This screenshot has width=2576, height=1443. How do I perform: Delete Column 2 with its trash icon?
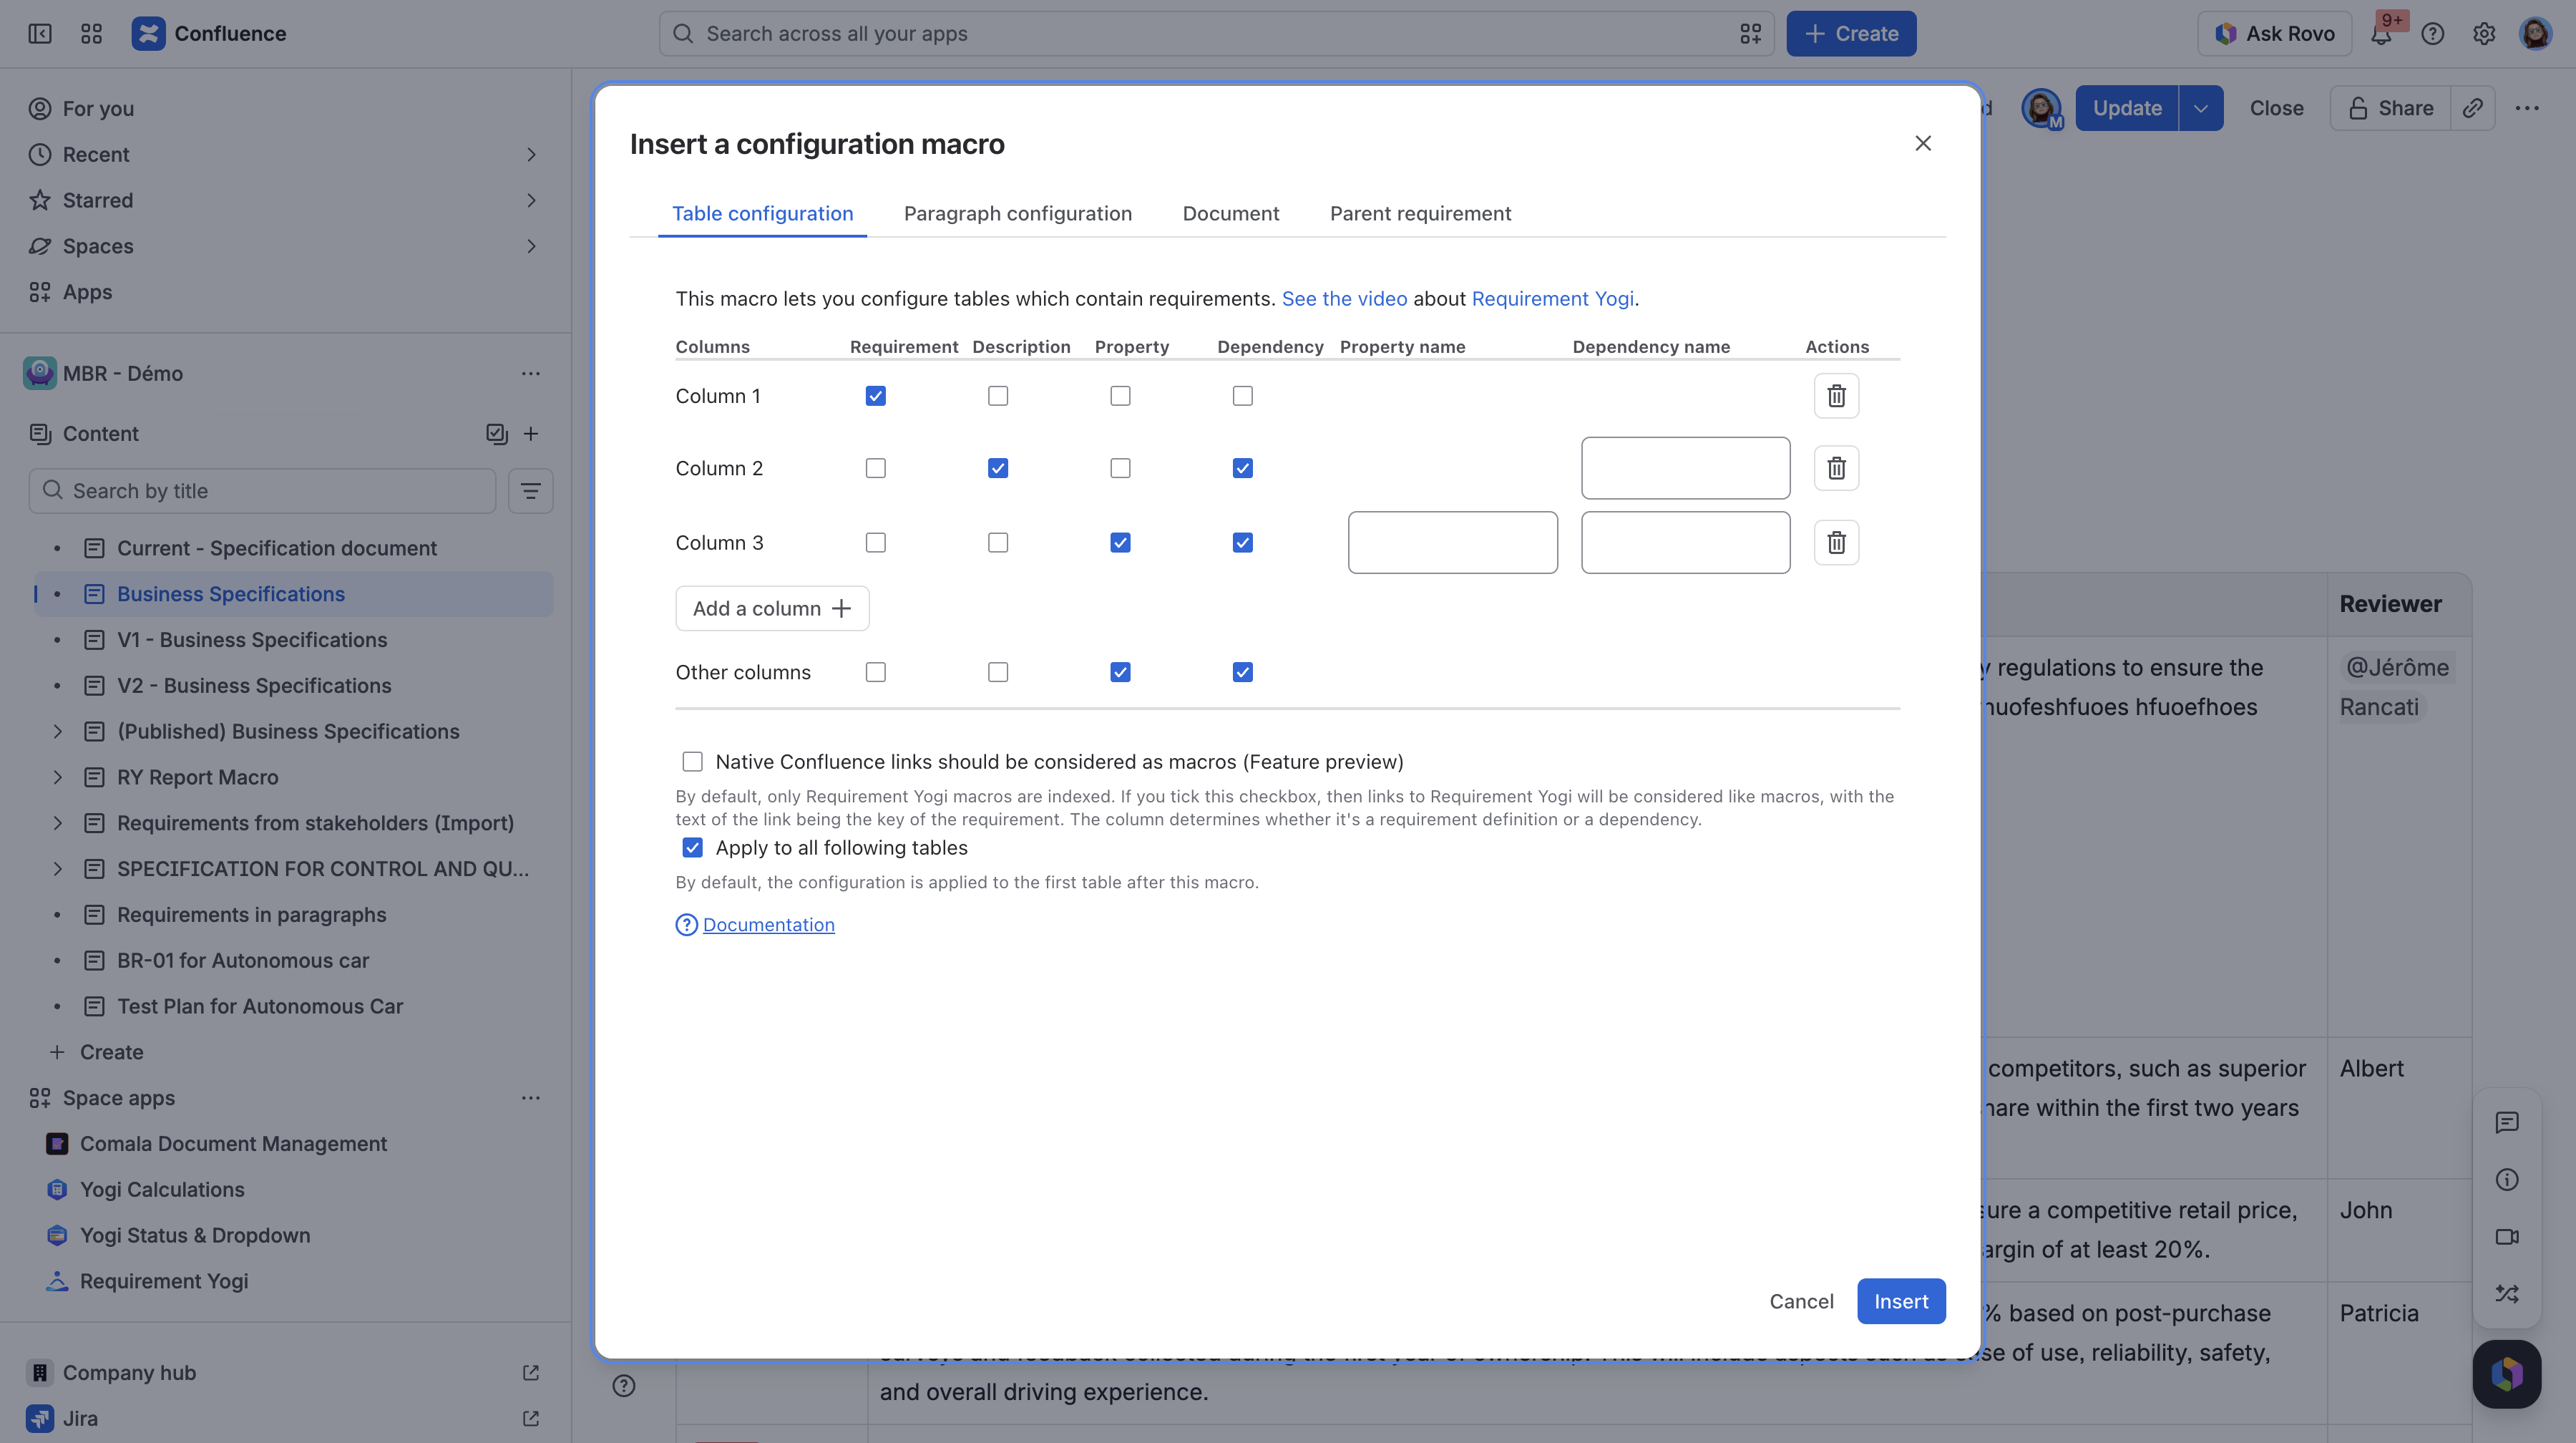[1836, 468]
